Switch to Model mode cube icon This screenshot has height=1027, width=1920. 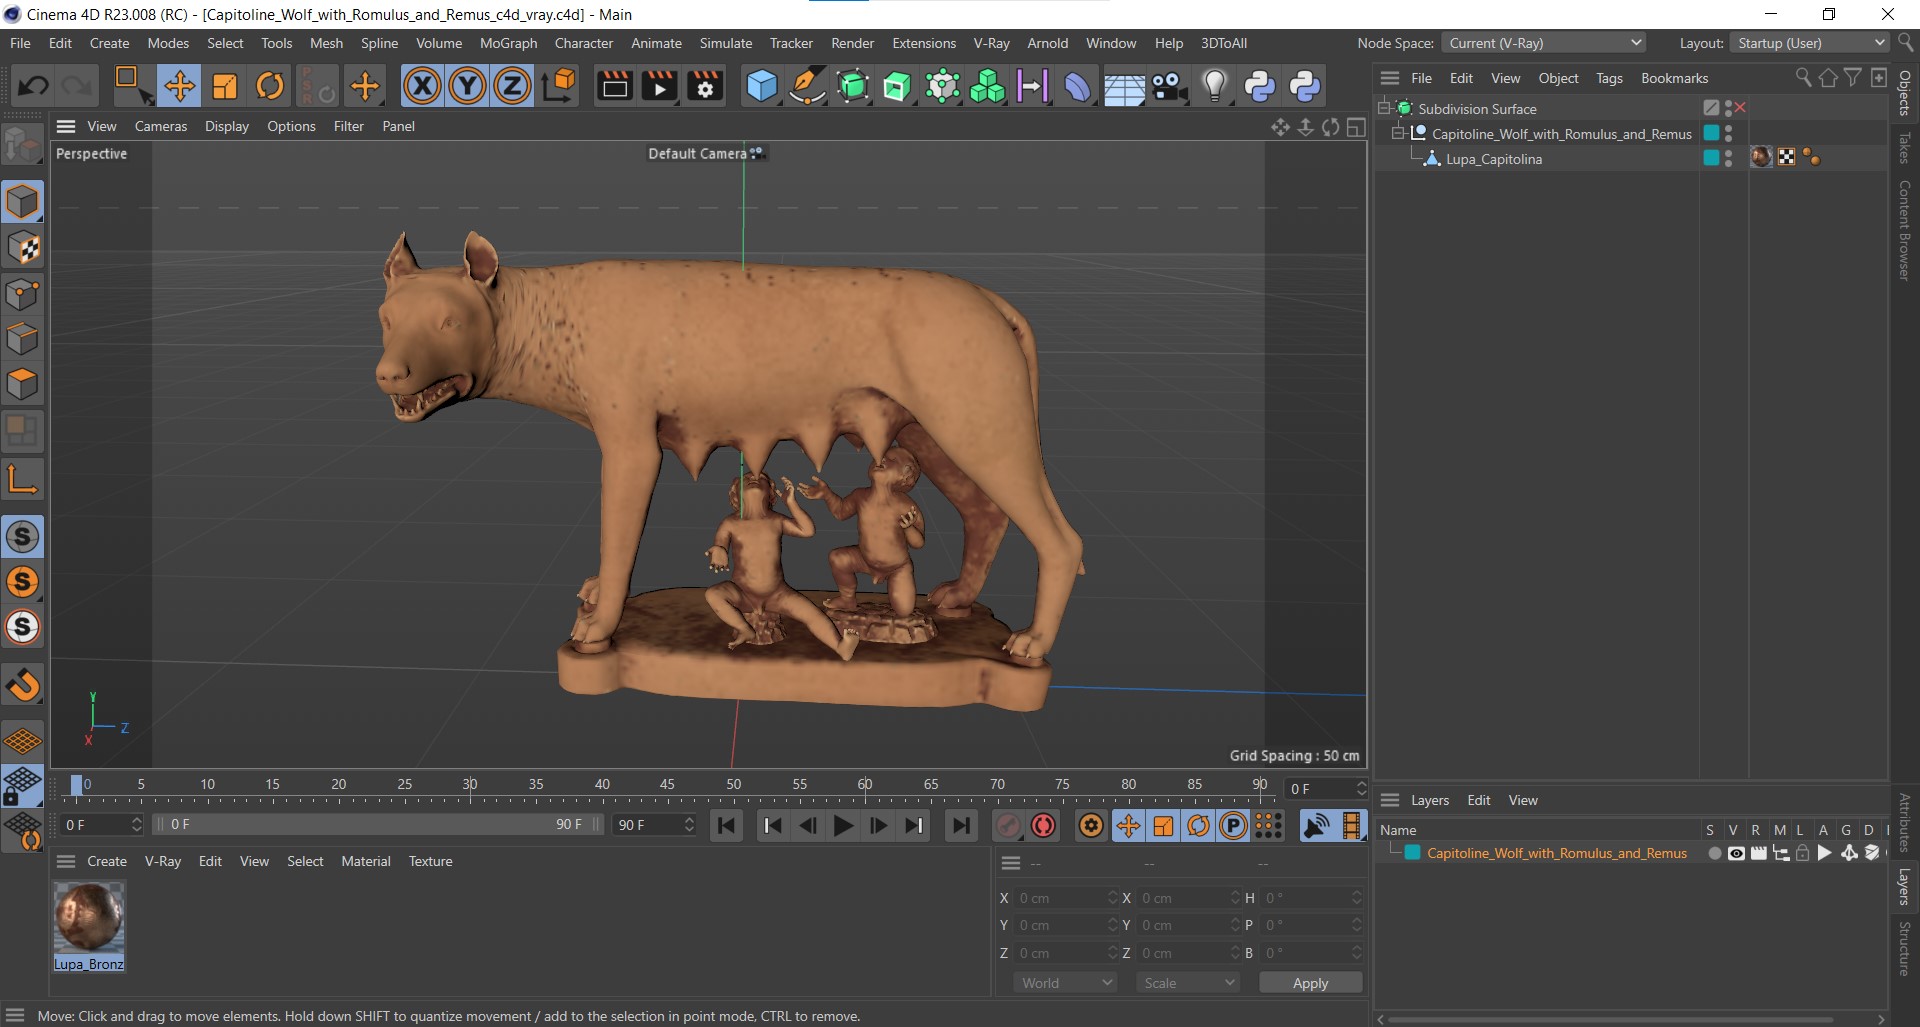click(x=22, y=202)
